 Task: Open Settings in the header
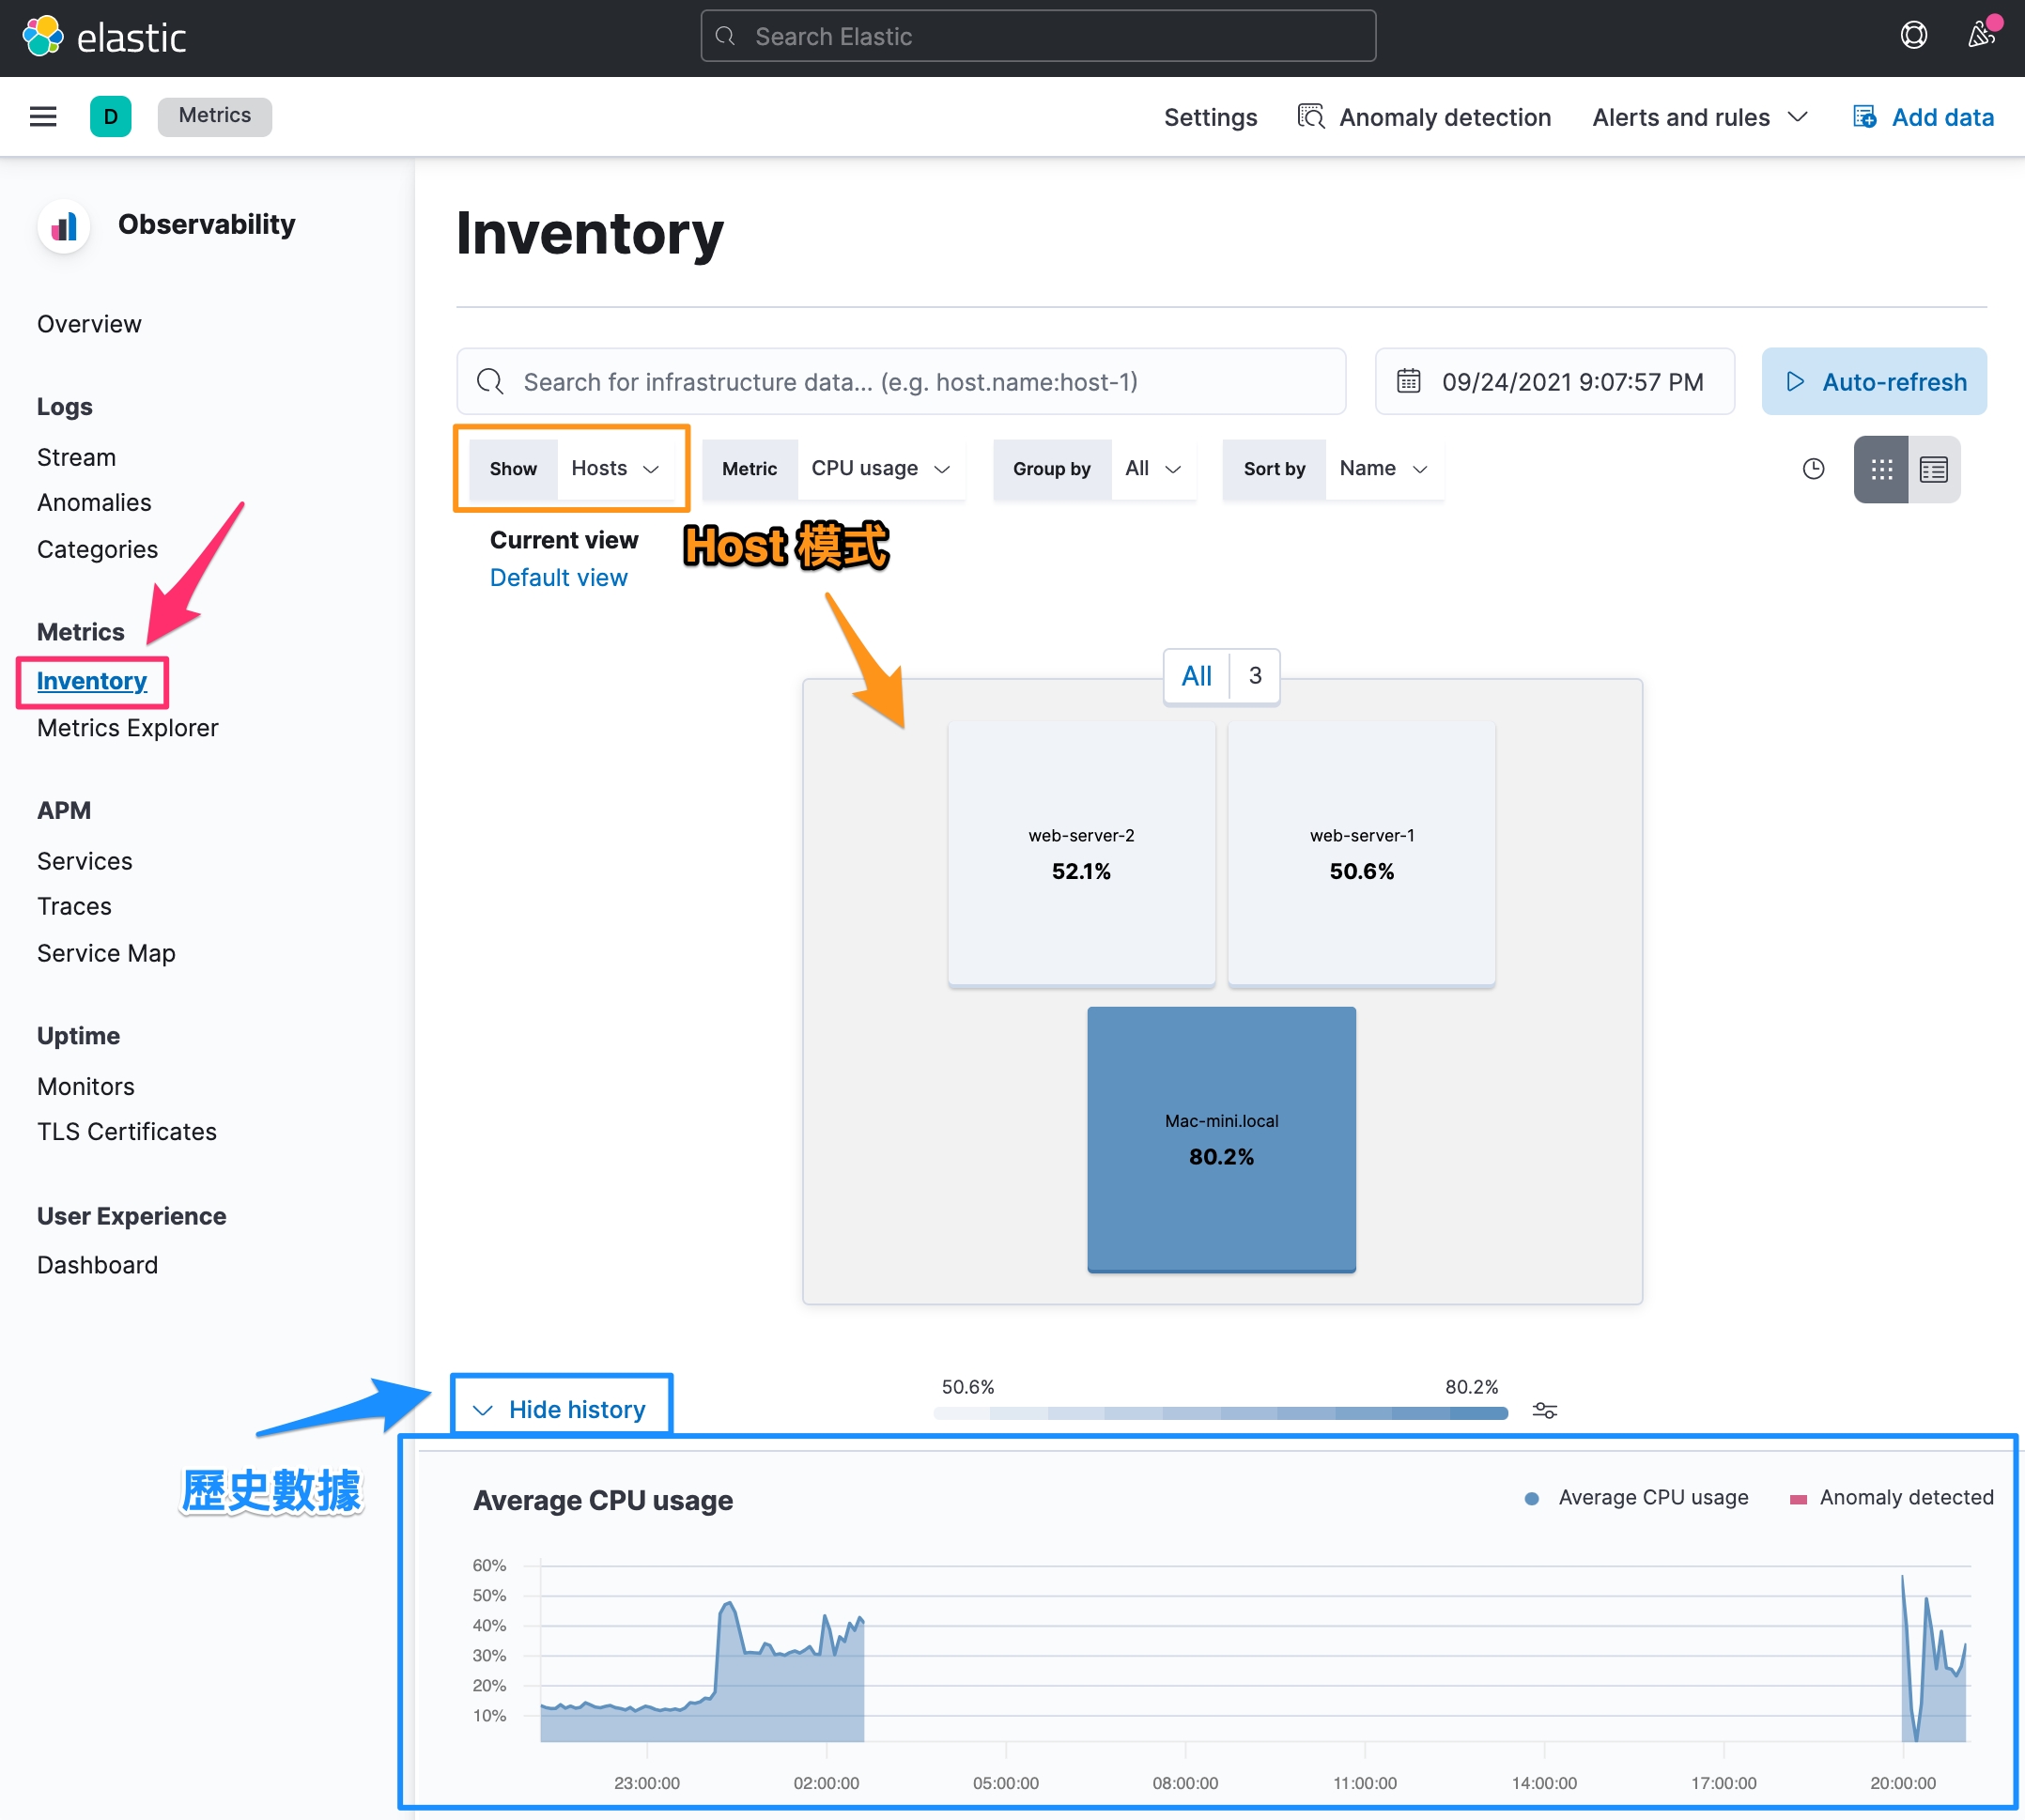click(x=1210, y=117)
